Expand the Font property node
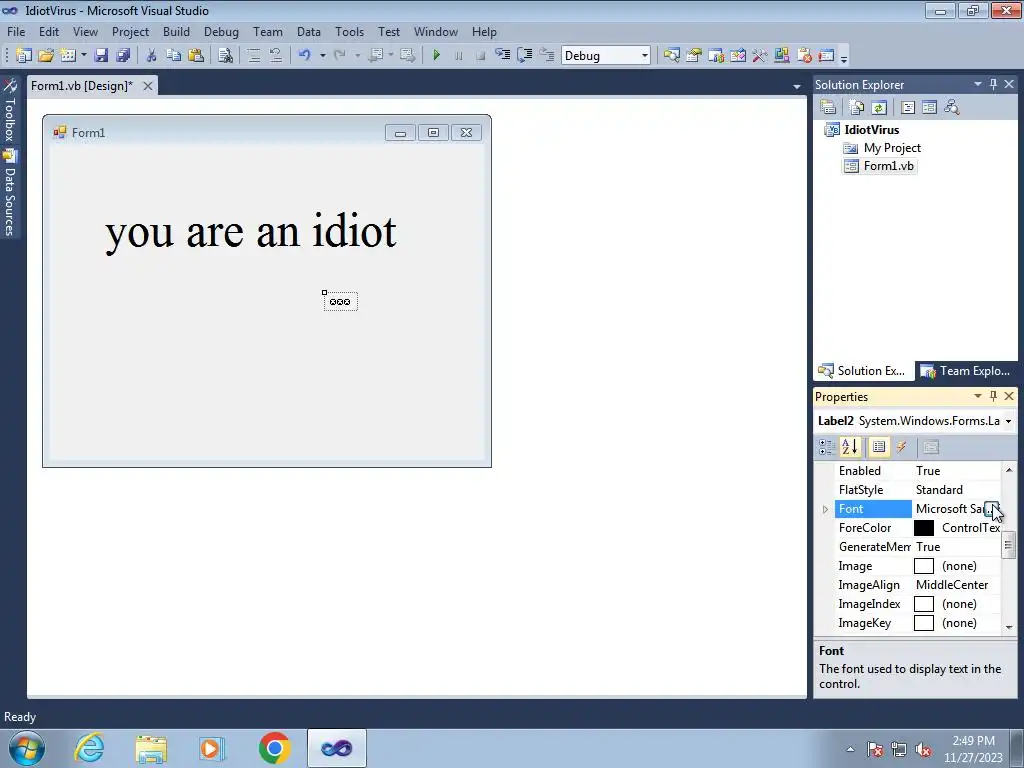 coord(825,509)
